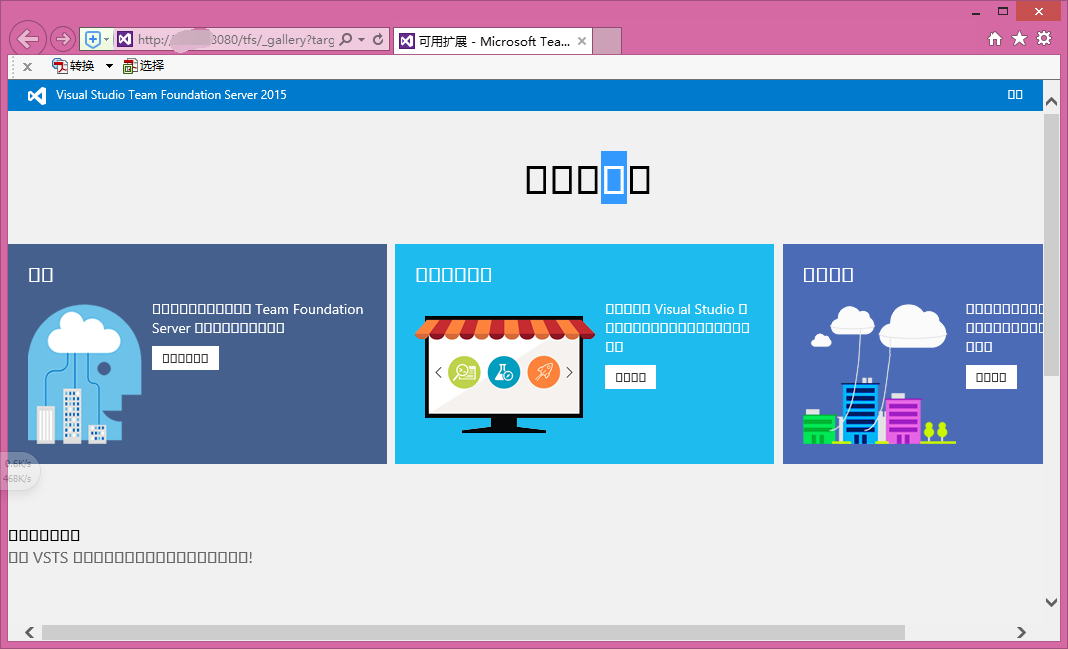Click the Visual Studio logo in blue header

[x=37, y=95]
